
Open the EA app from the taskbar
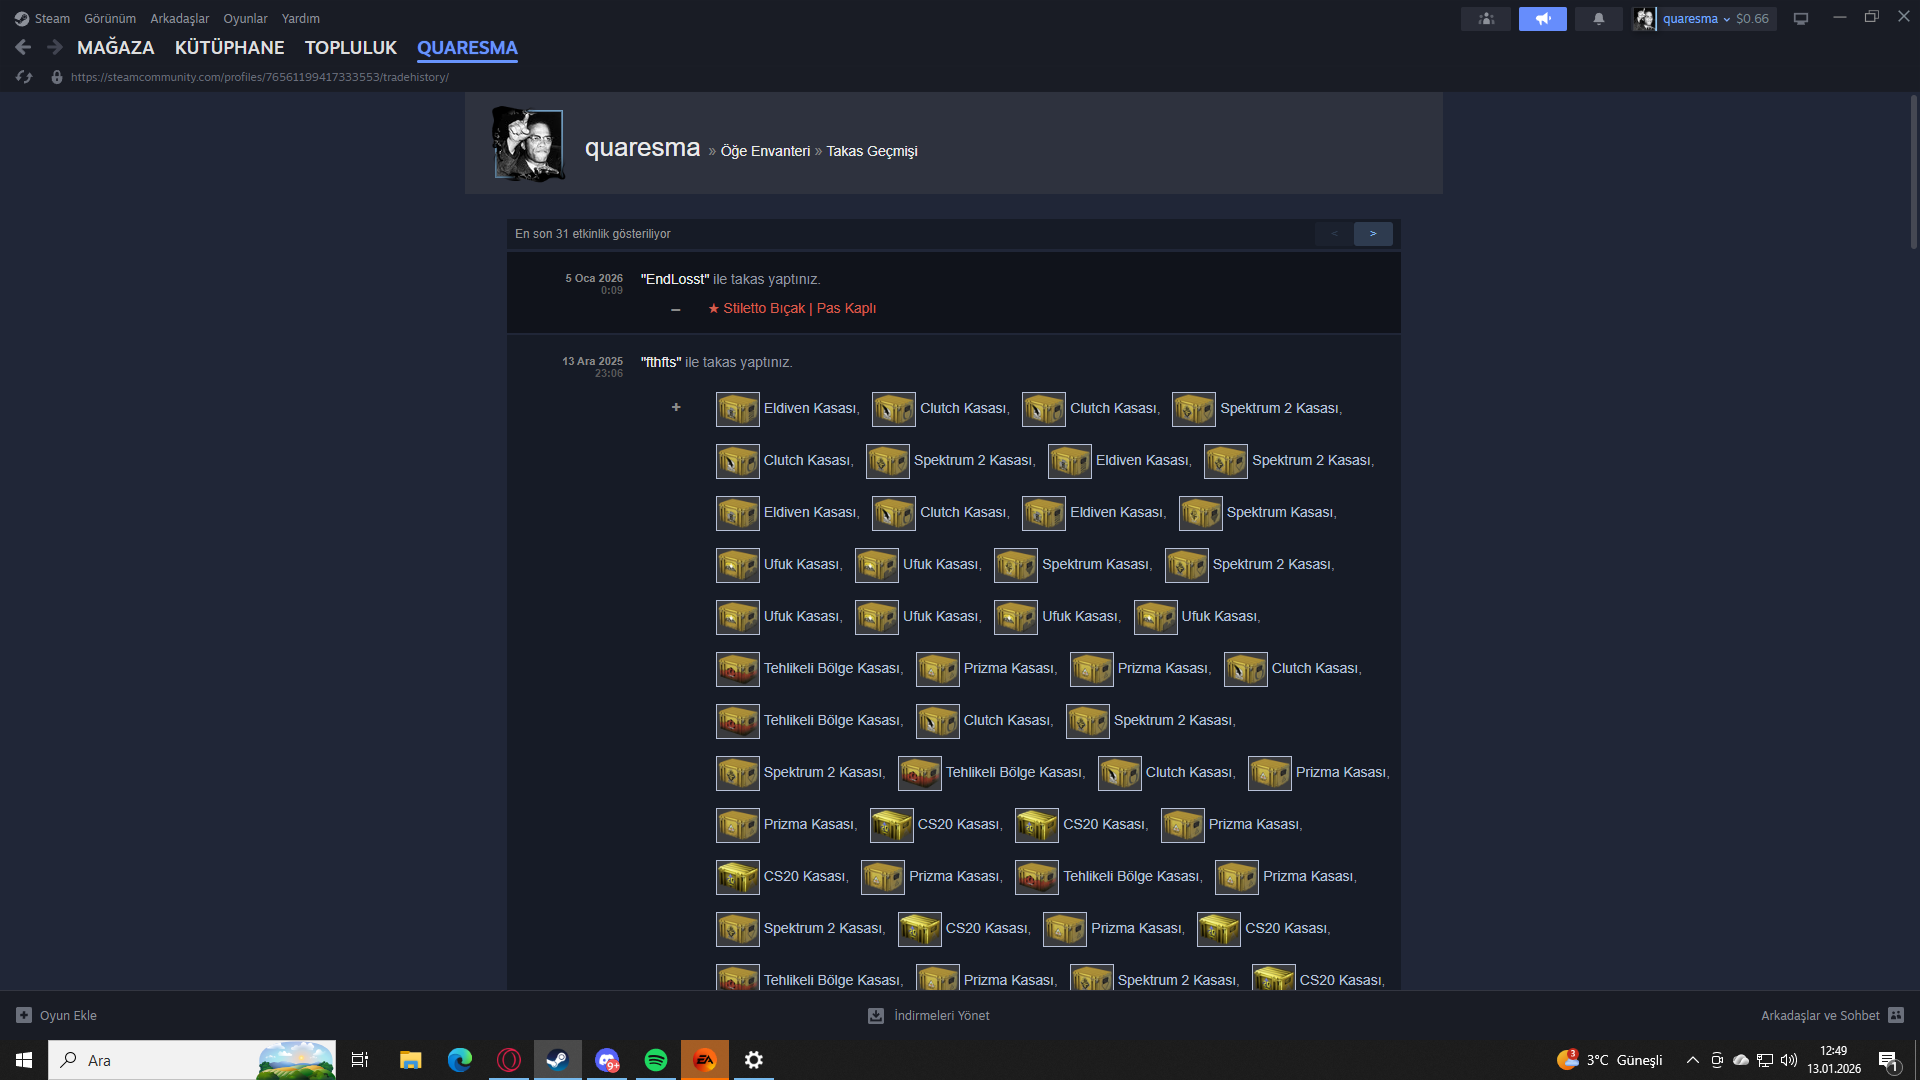705,1060
